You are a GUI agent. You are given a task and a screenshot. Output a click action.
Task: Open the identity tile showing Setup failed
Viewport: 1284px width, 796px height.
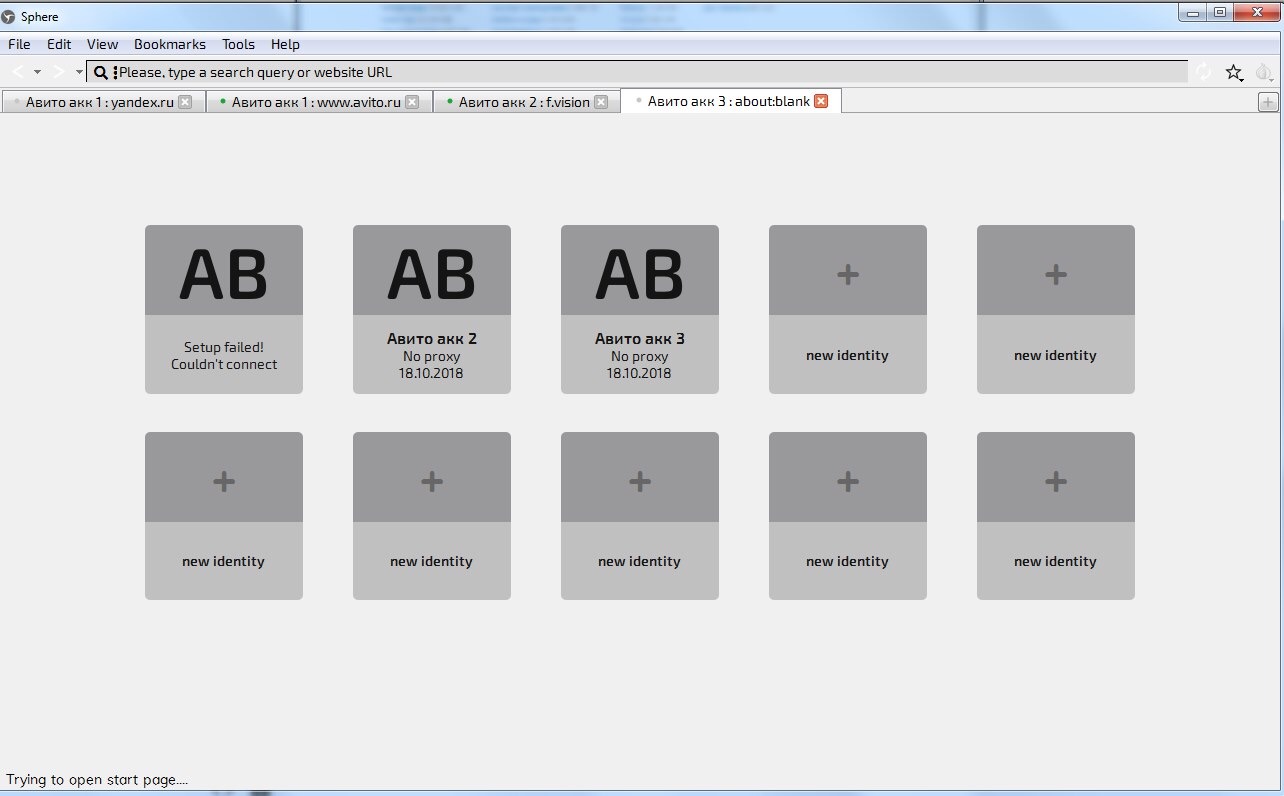(x=224, y=309)
